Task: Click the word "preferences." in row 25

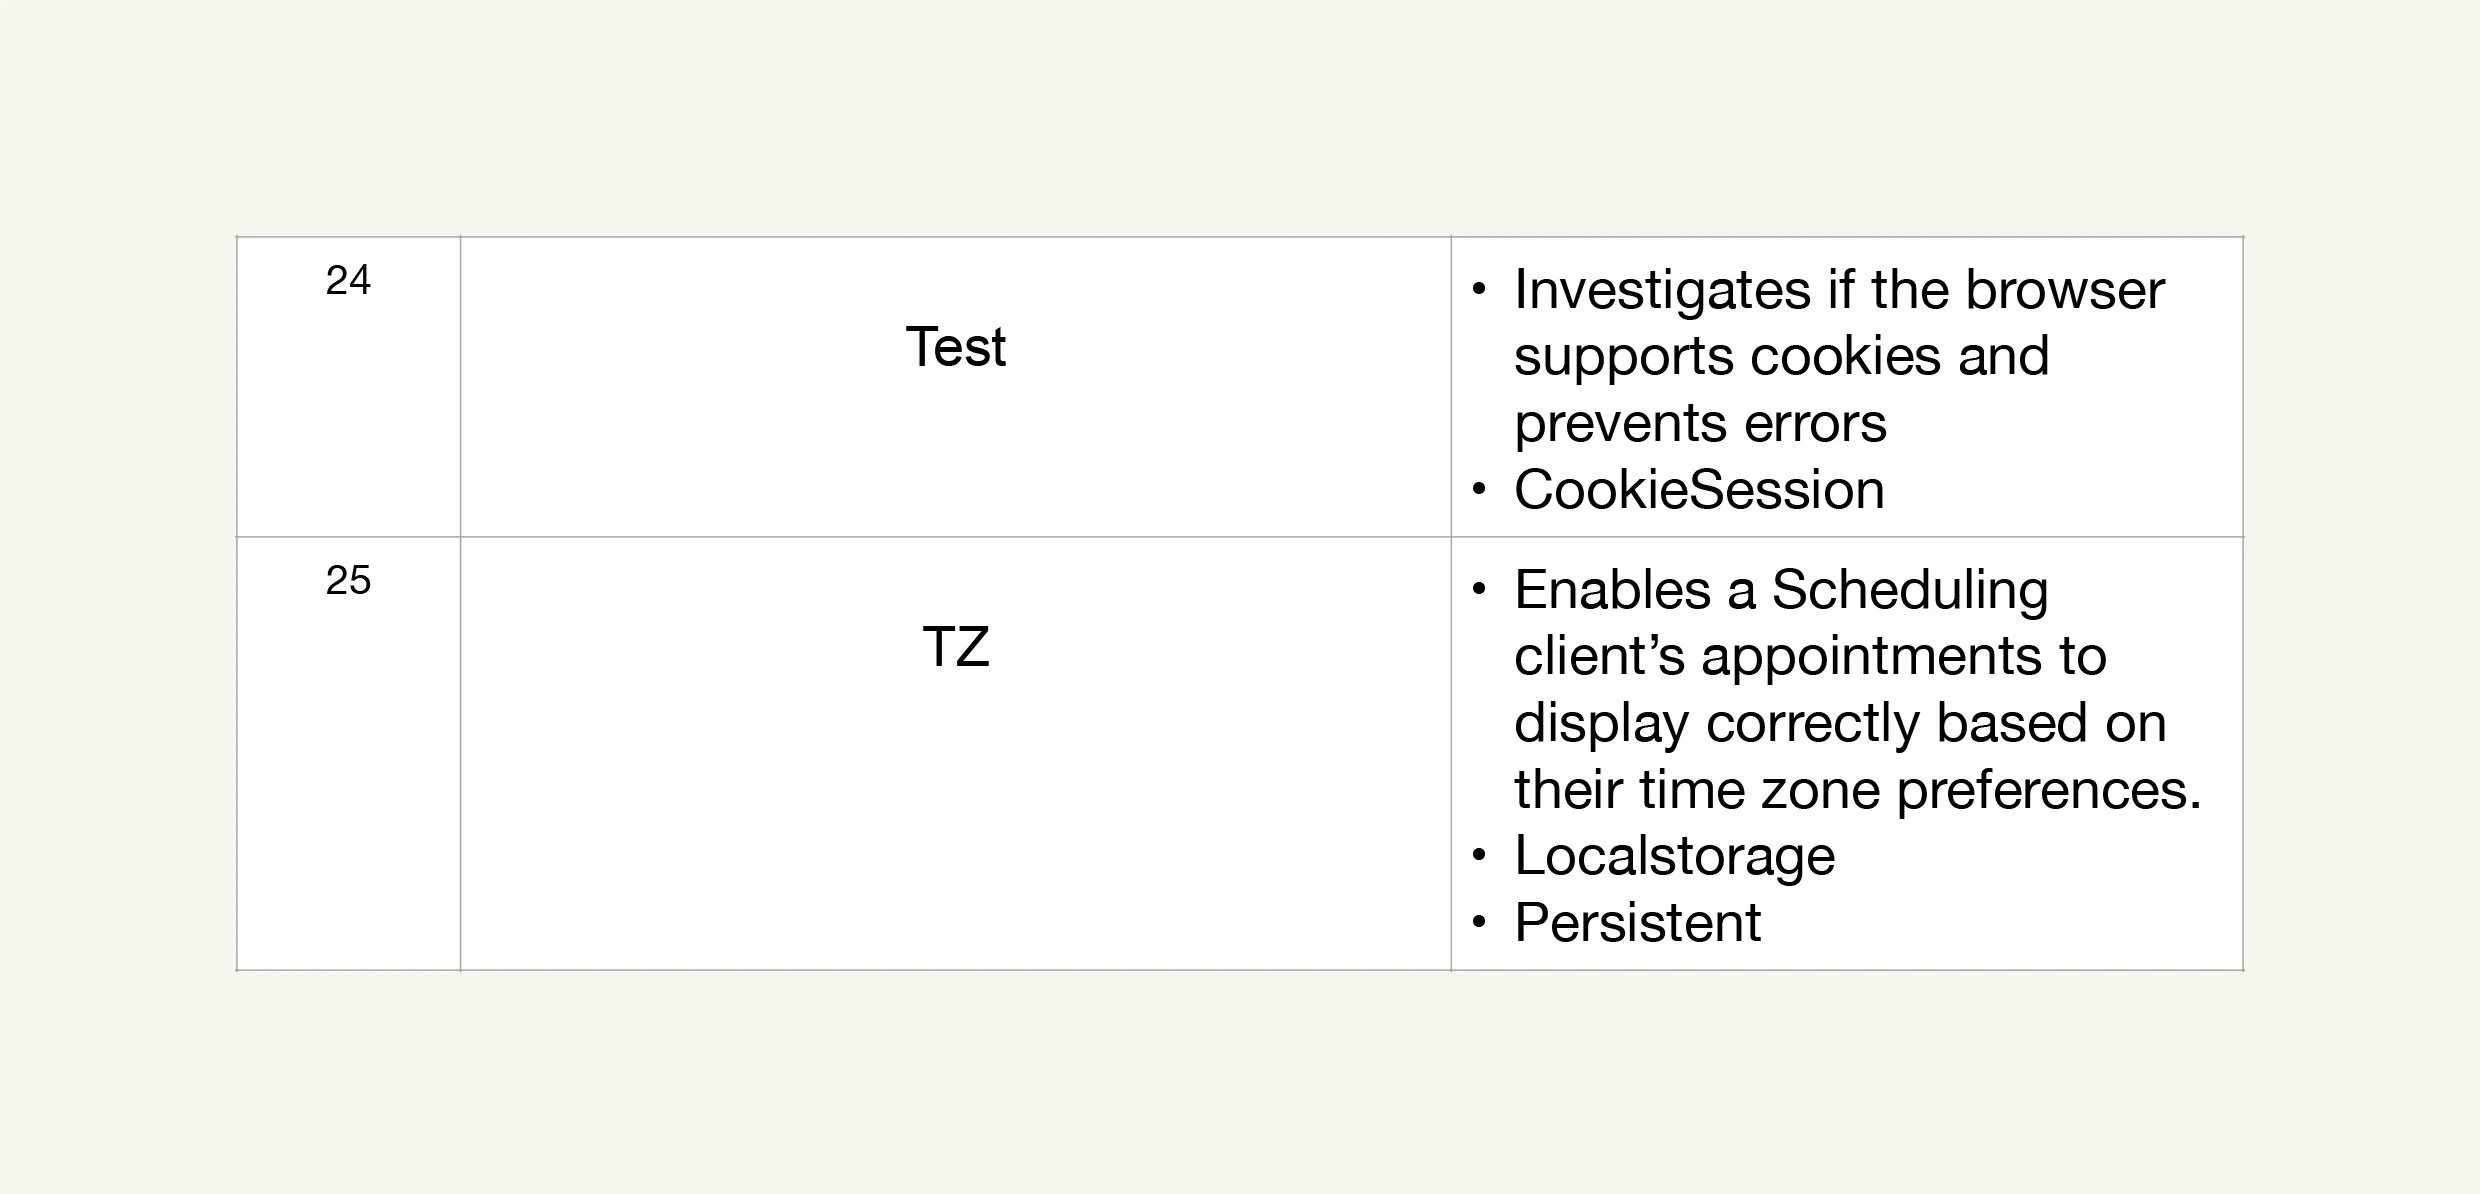Action: coord(2048,790)
